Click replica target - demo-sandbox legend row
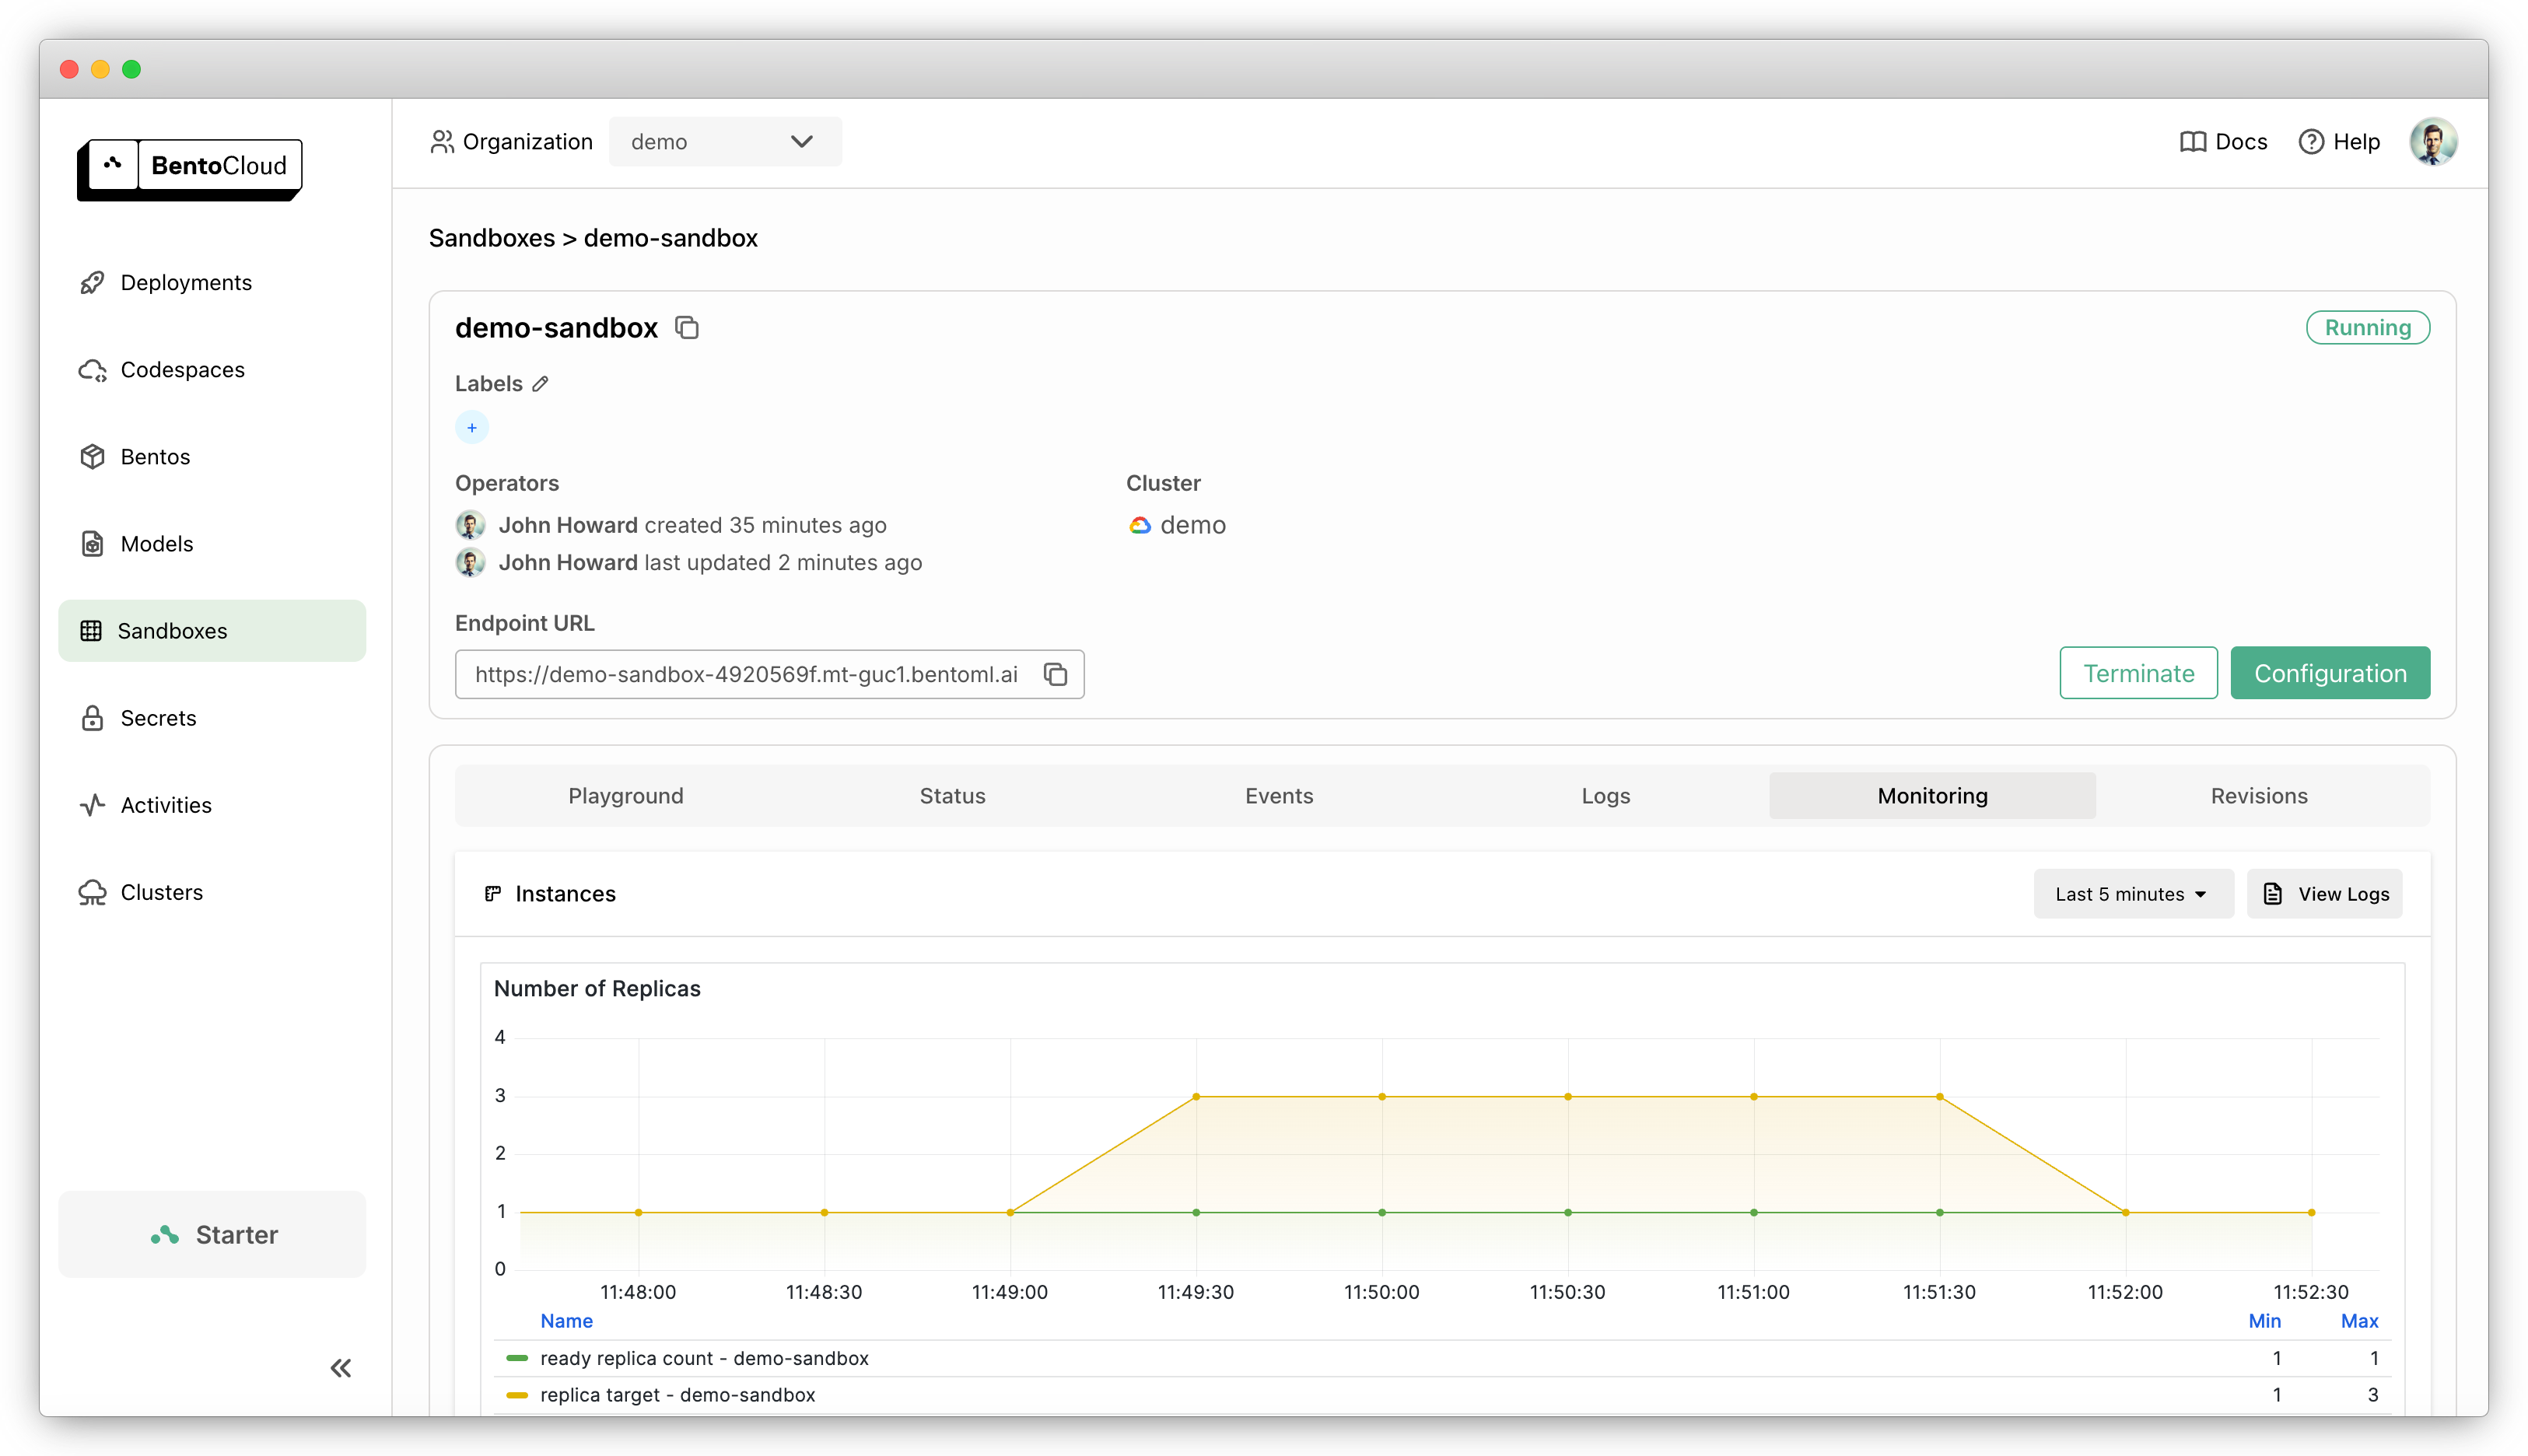Viewport: 2528px width, 1456px height. click(x=1441, y=1395)
